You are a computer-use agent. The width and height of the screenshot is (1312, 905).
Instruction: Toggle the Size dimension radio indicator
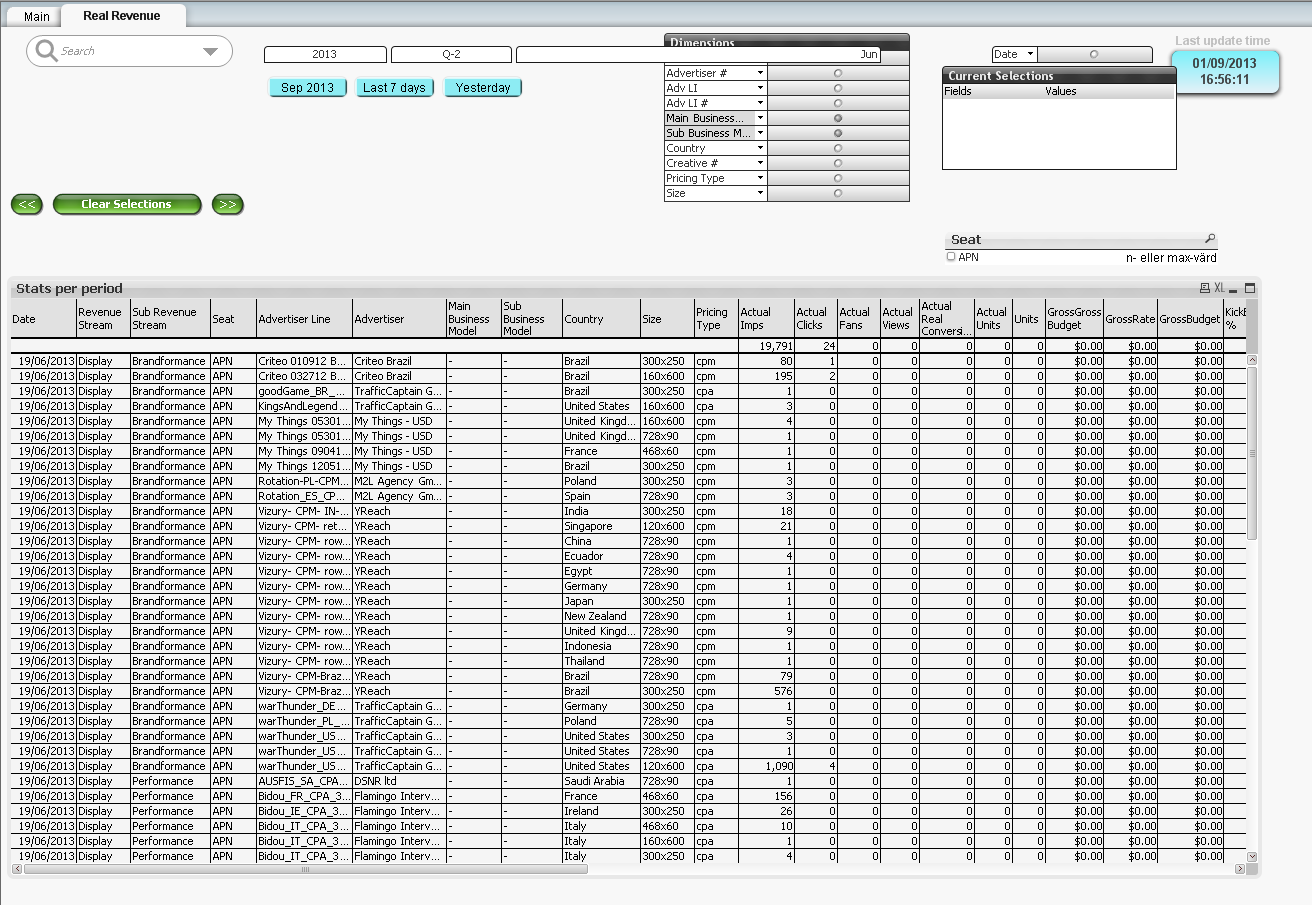pyautogui.click(x=838, y=193)
